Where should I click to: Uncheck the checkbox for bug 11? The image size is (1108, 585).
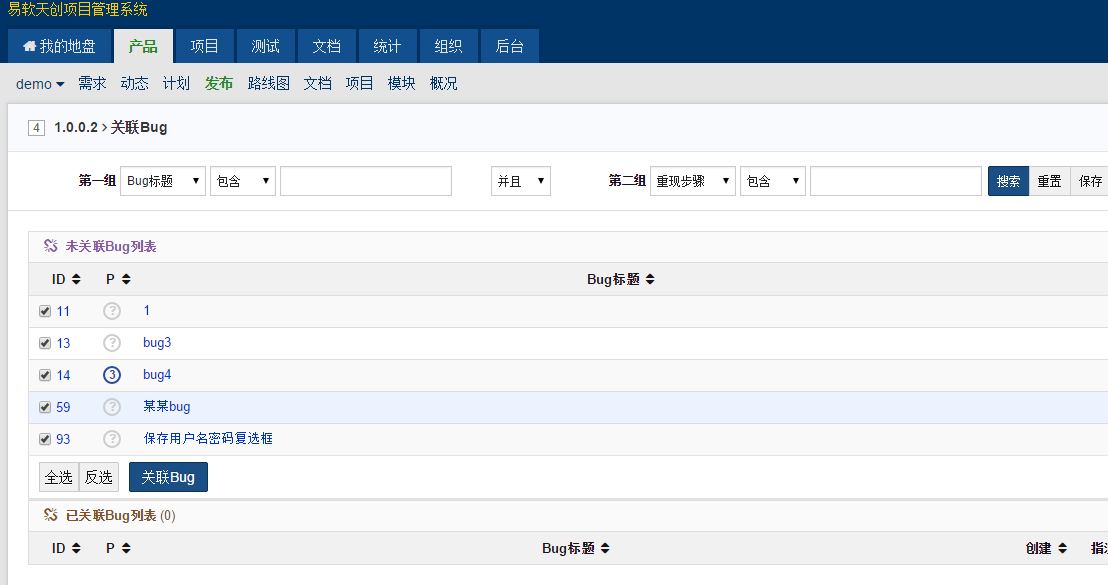45,311
